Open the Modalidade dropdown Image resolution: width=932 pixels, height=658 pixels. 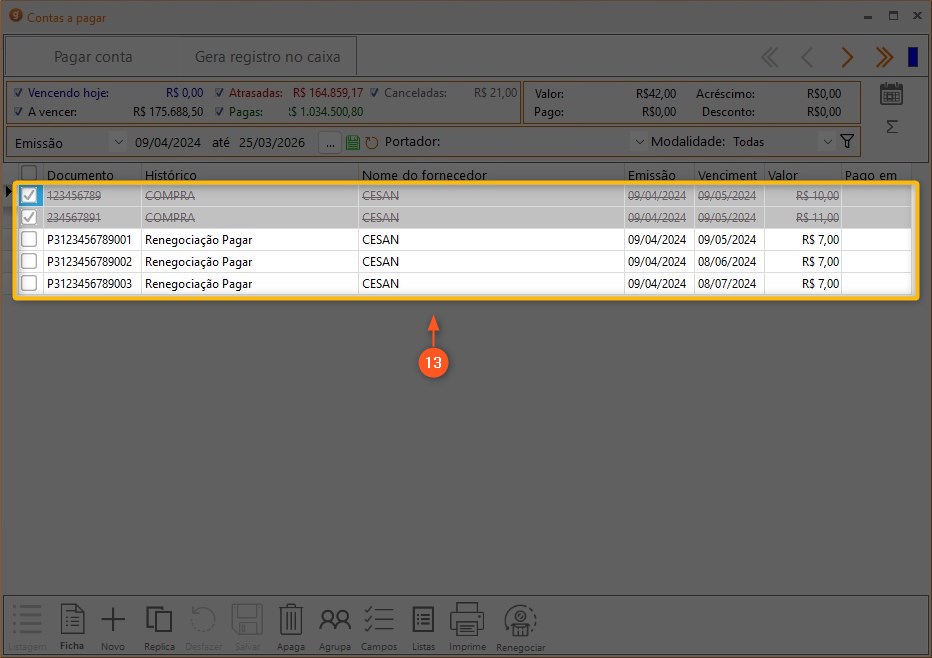click(x=826, y=142)
